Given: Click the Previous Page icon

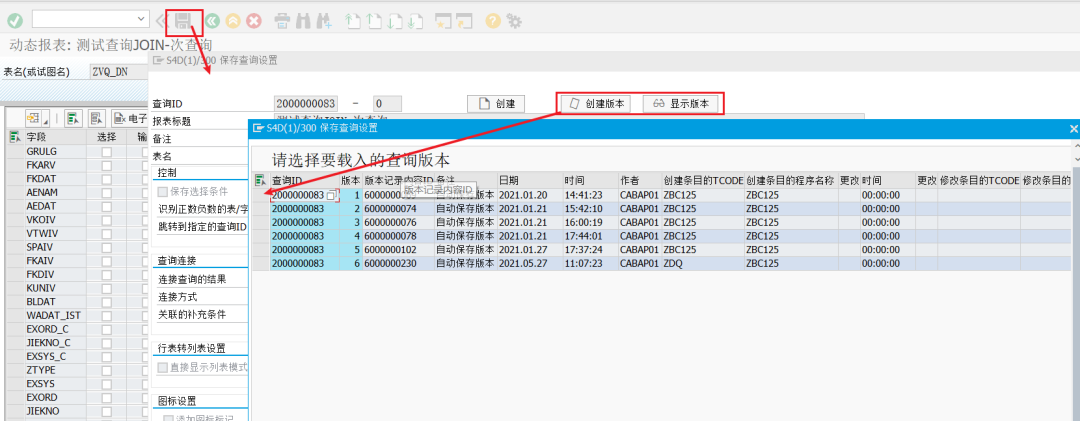Looking at the screenshot, I should [x=373, y=21].
